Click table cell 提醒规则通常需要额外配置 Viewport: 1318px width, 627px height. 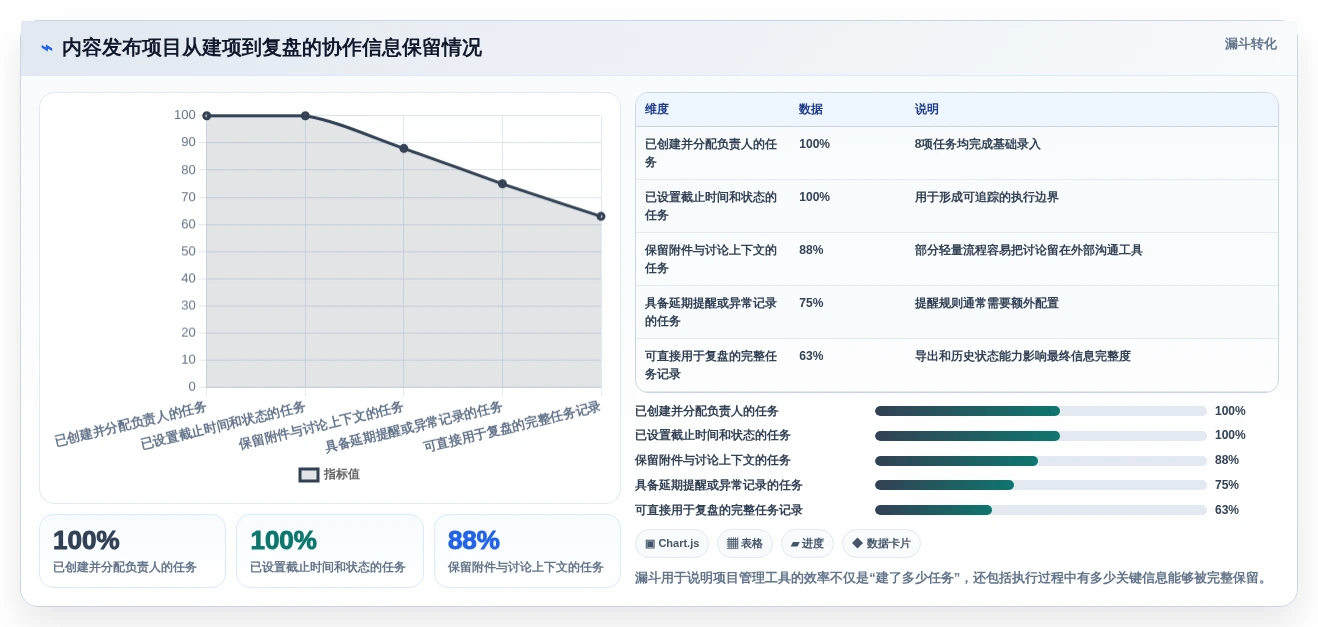986,303
